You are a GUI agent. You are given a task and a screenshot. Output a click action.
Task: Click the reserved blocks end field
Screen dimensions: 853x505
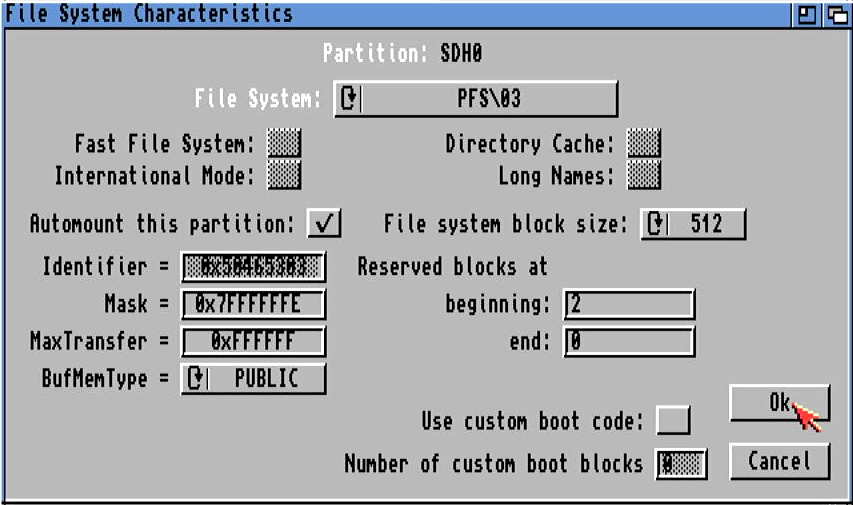coord(628,342)
